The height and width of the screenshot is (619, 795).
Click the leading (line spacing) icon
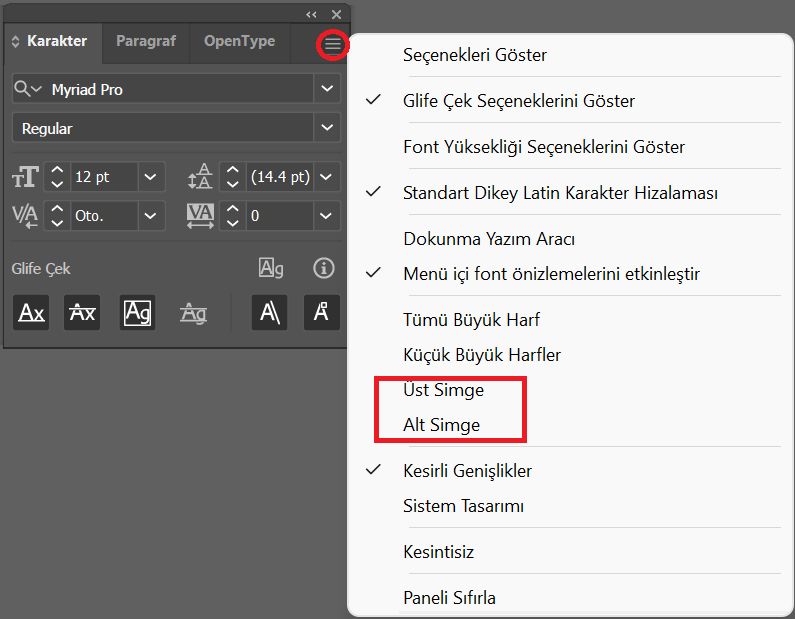200,176
